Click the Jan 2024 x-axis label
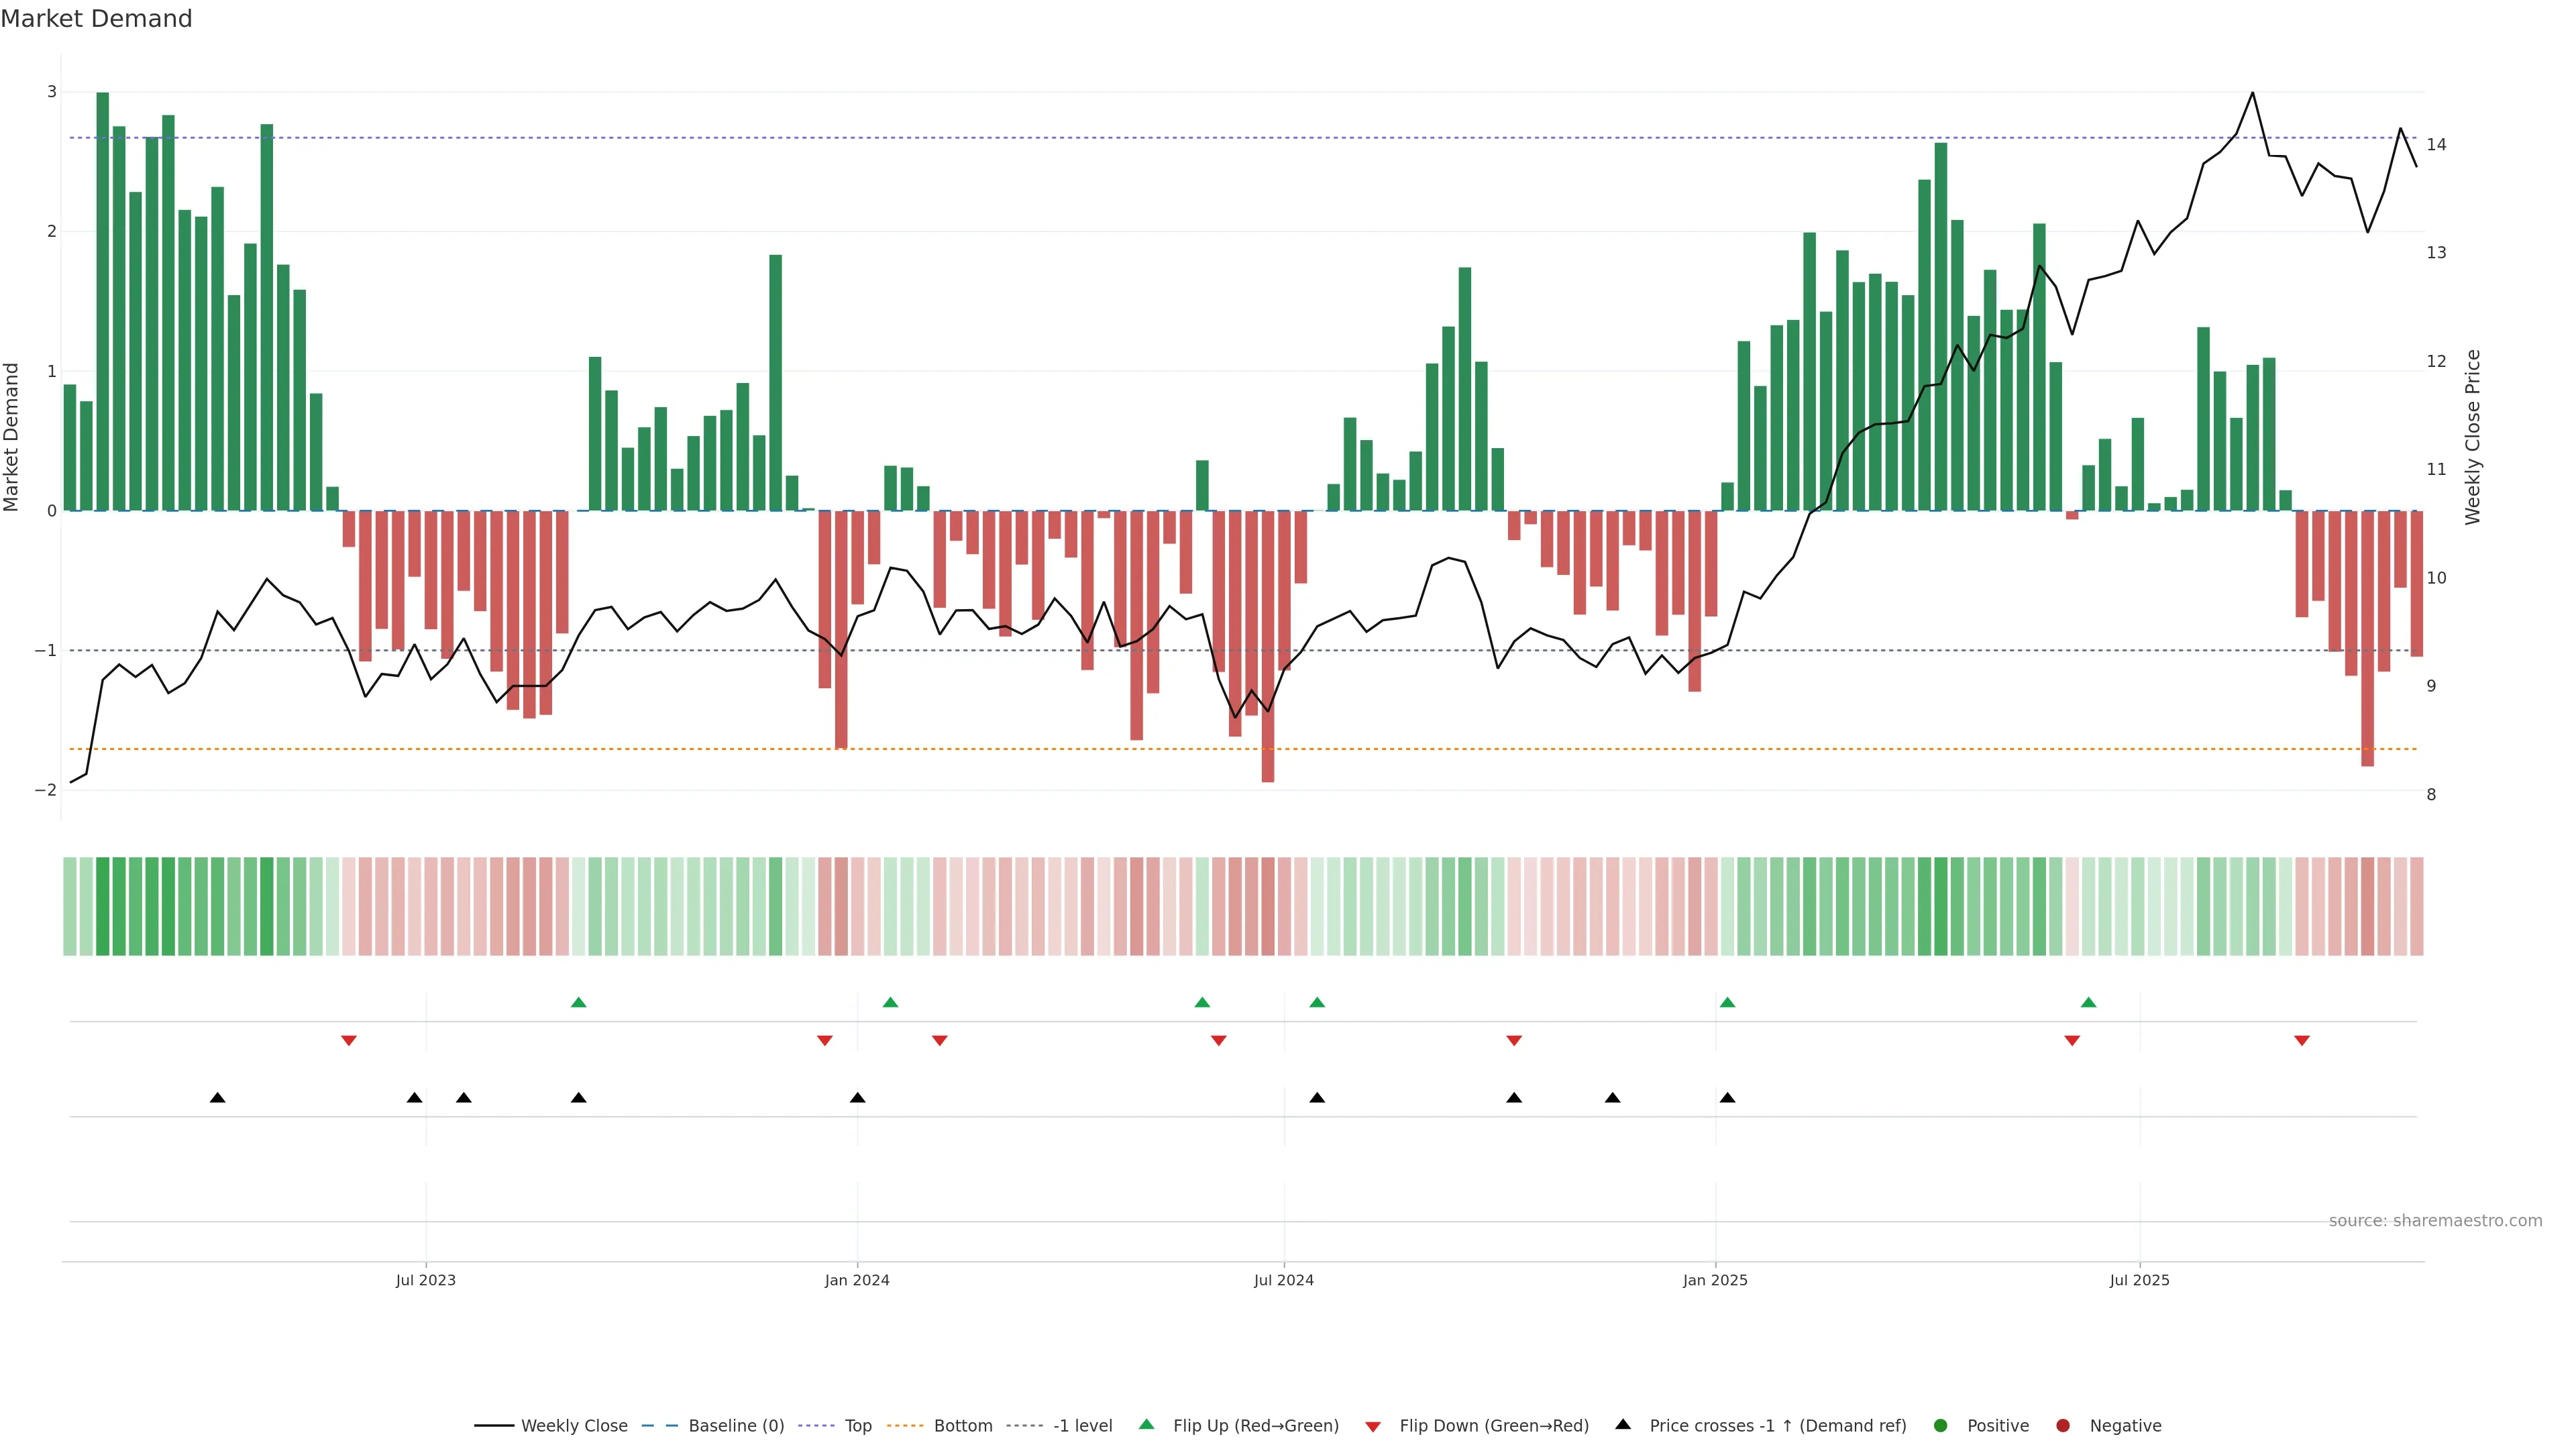2576x1449 pixels. pyautogui.click(x=857, y=1280)
